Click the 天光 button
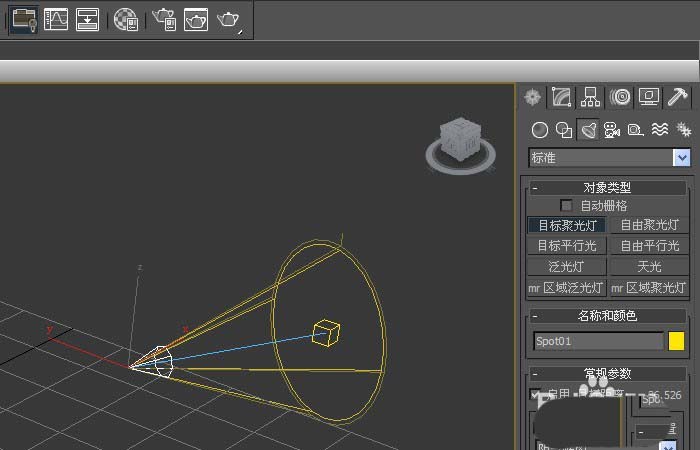The width and height of the screenshot is (700, 450). 650,267
